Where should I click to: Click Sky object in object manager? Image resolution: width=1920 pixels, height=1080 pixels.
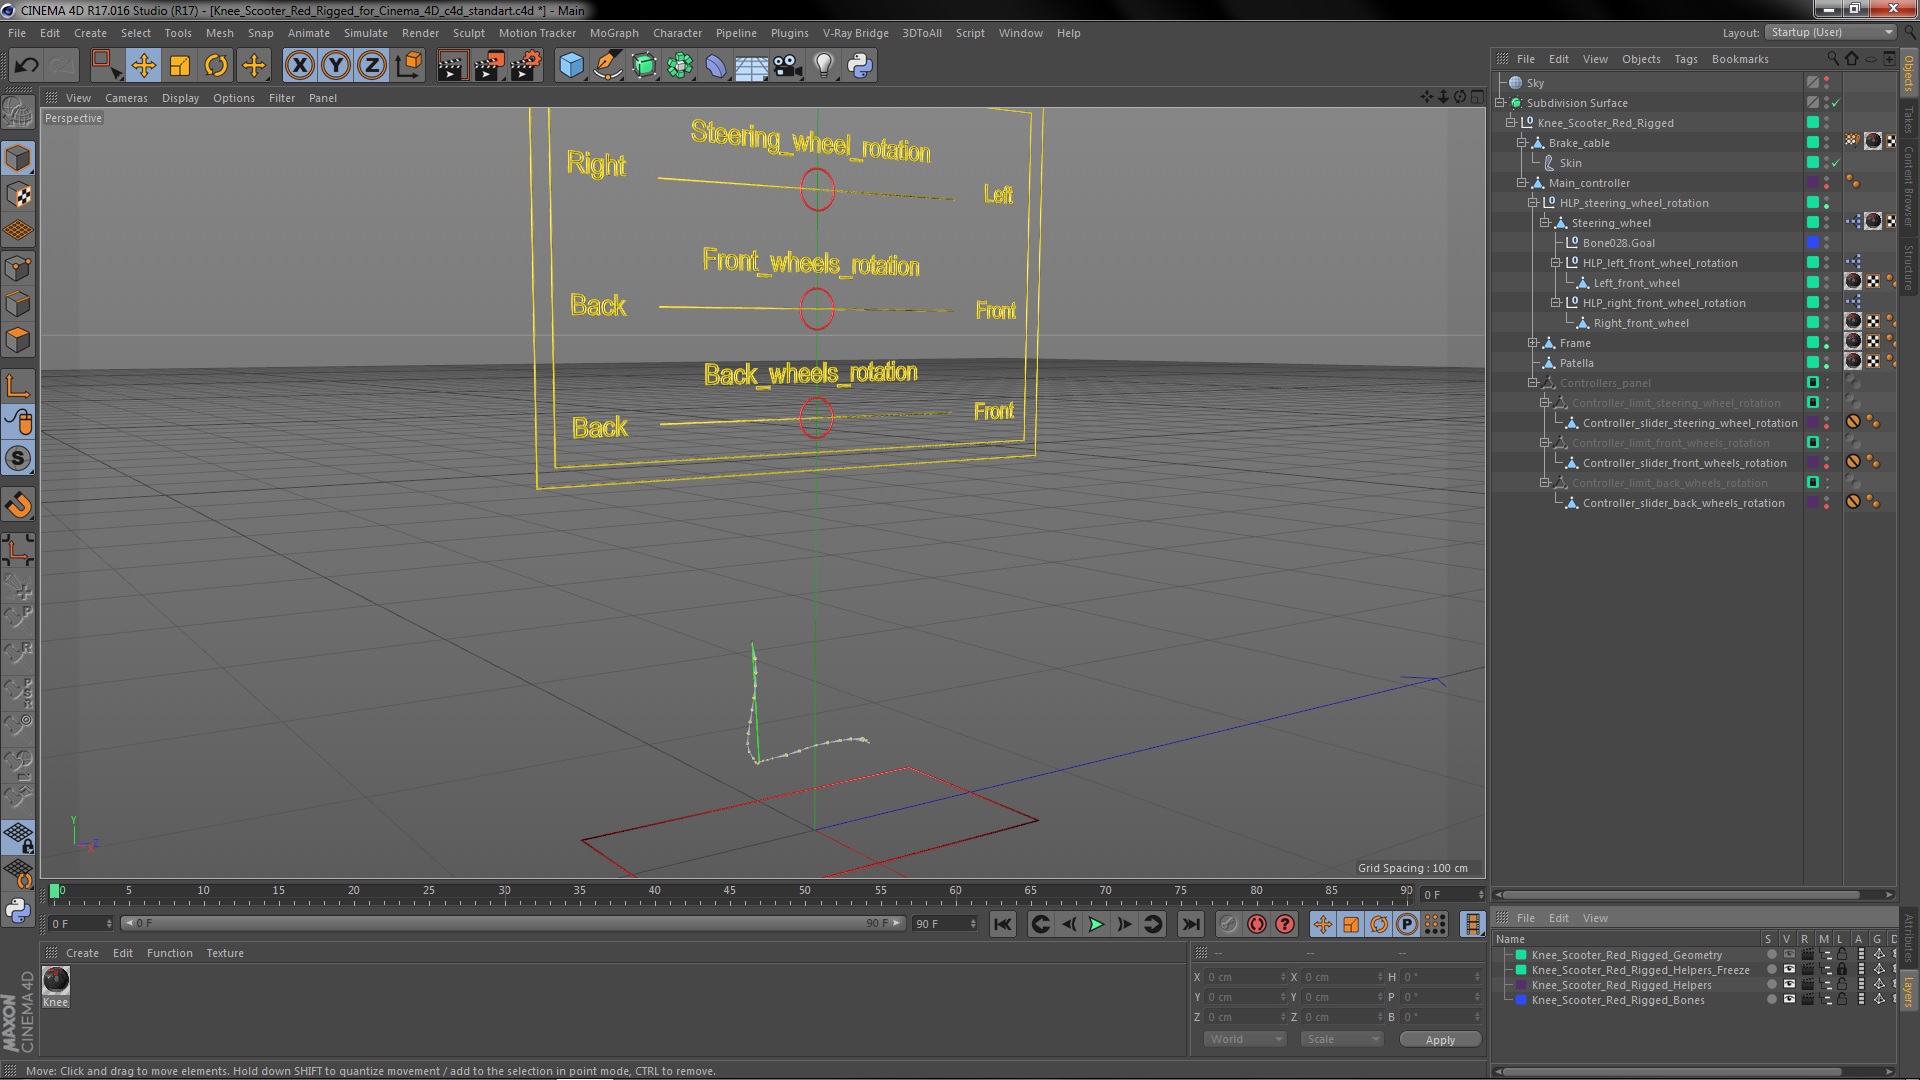tap(1535, 83)
